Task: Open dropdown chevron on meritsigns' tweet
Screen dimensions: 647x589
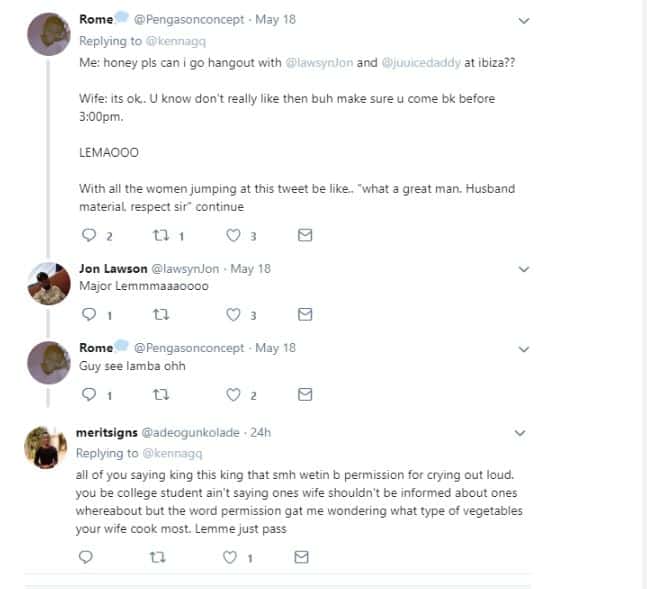Action: point(519,434)
